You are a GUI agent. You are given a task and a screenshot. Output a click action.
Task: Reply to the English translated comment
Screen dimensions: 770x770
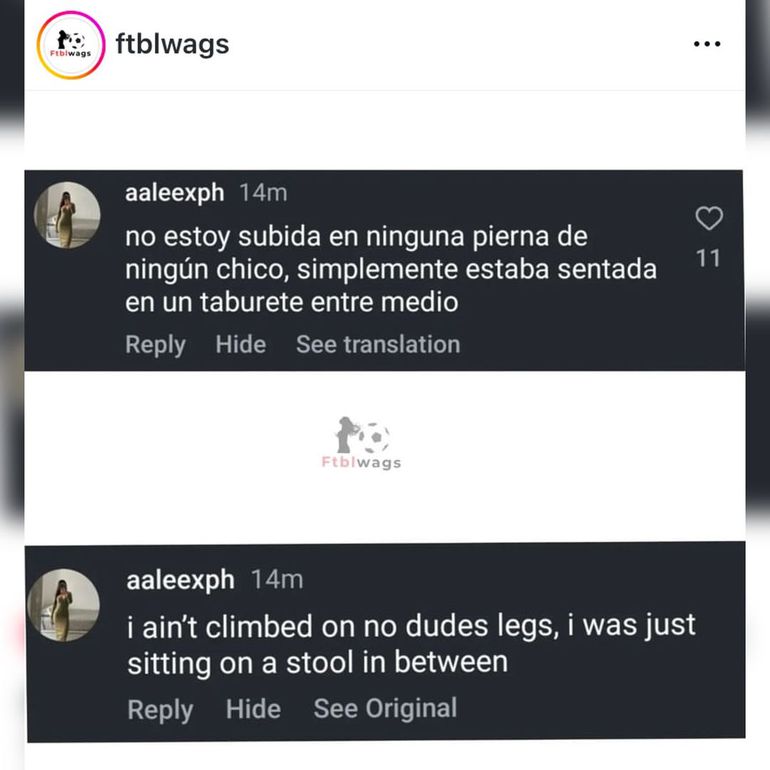click(160, 710)
